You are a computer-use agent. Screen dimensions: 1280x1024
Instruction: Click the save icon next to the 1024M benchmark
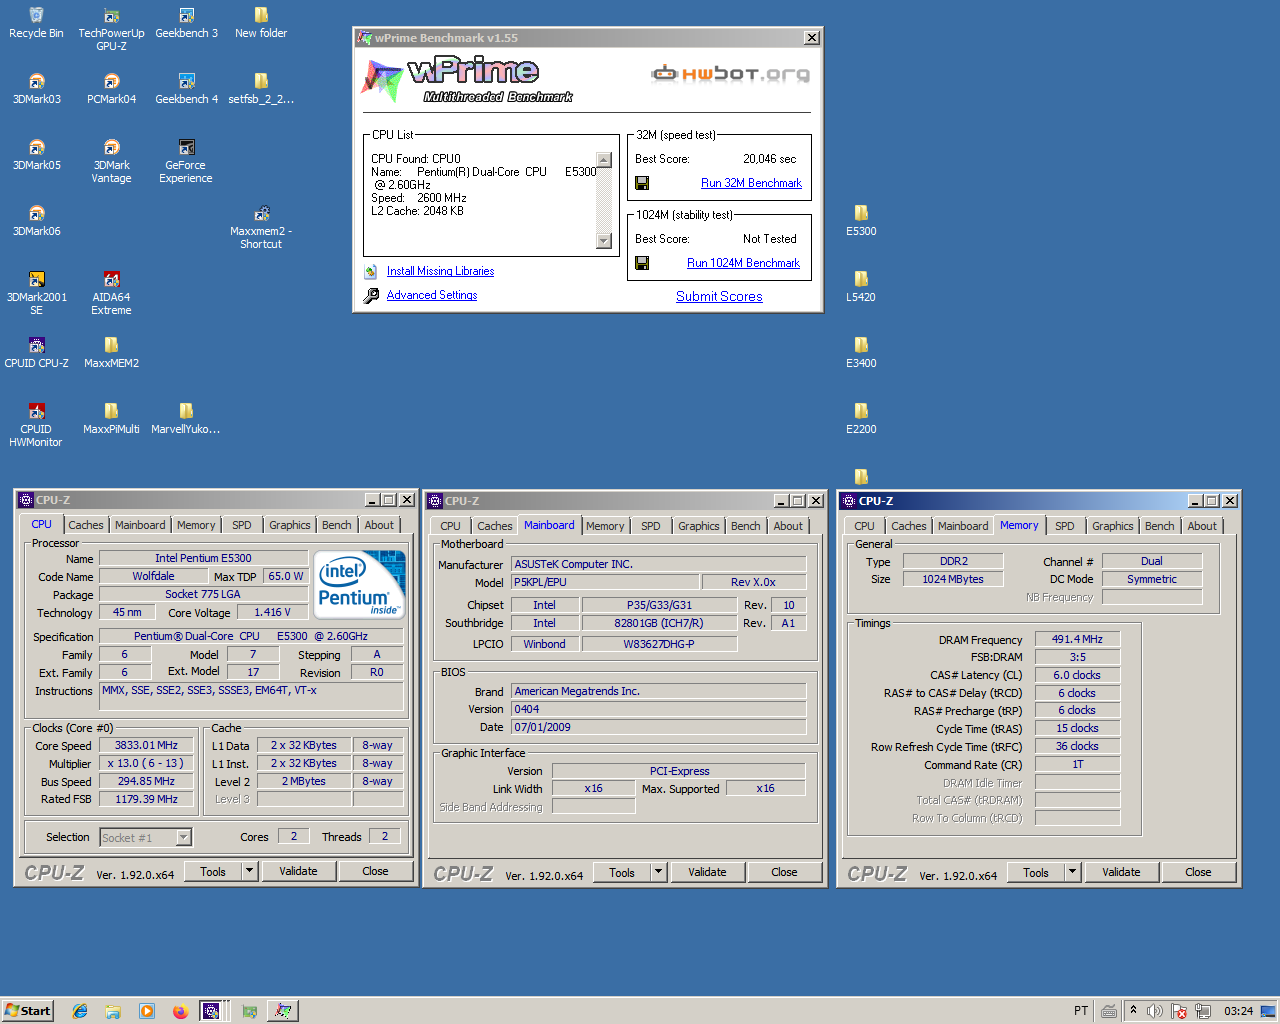pos(642,263)
